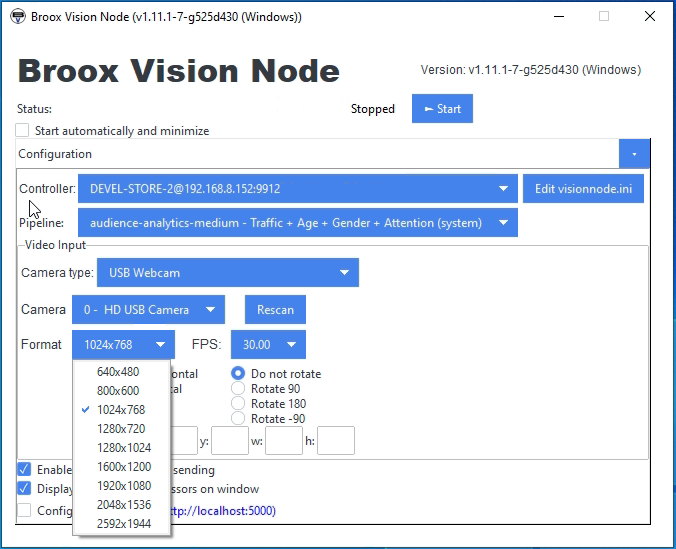This screenshot has width=676, height=549.
Task: Click Edit visionnode.ini button
Action: (583, 188)
